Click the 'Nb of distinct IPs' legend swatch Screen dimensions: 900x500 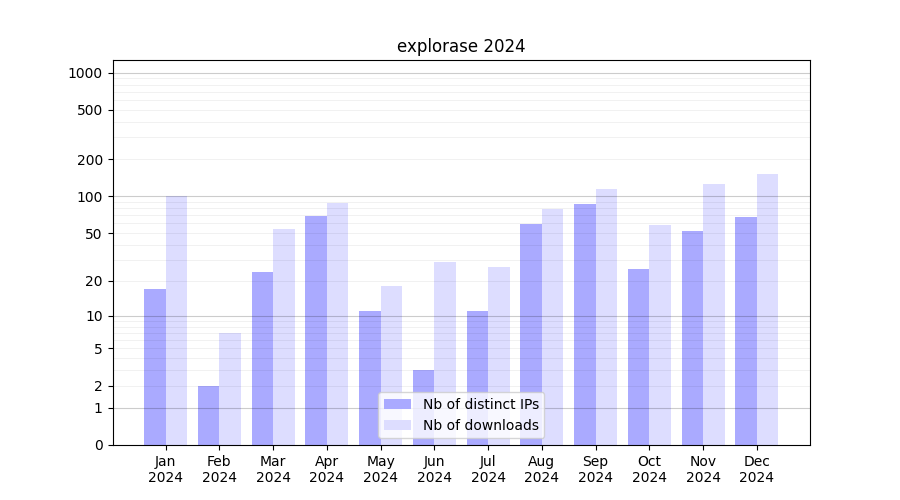pyautogui.click(x=397, y=404)
